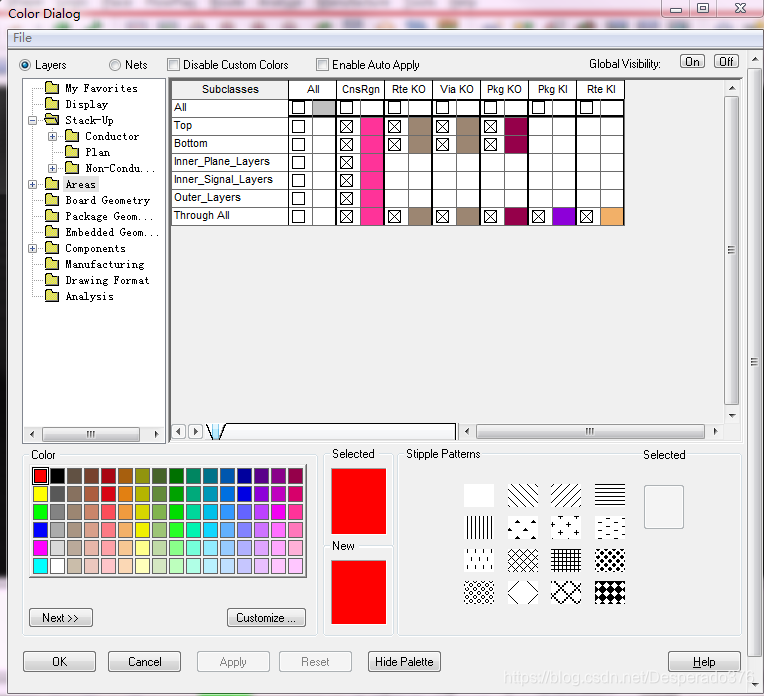The width and height of the screenshot is (764, 696).
Task: Expand the Components tree node
Action: tap(32, 249)
